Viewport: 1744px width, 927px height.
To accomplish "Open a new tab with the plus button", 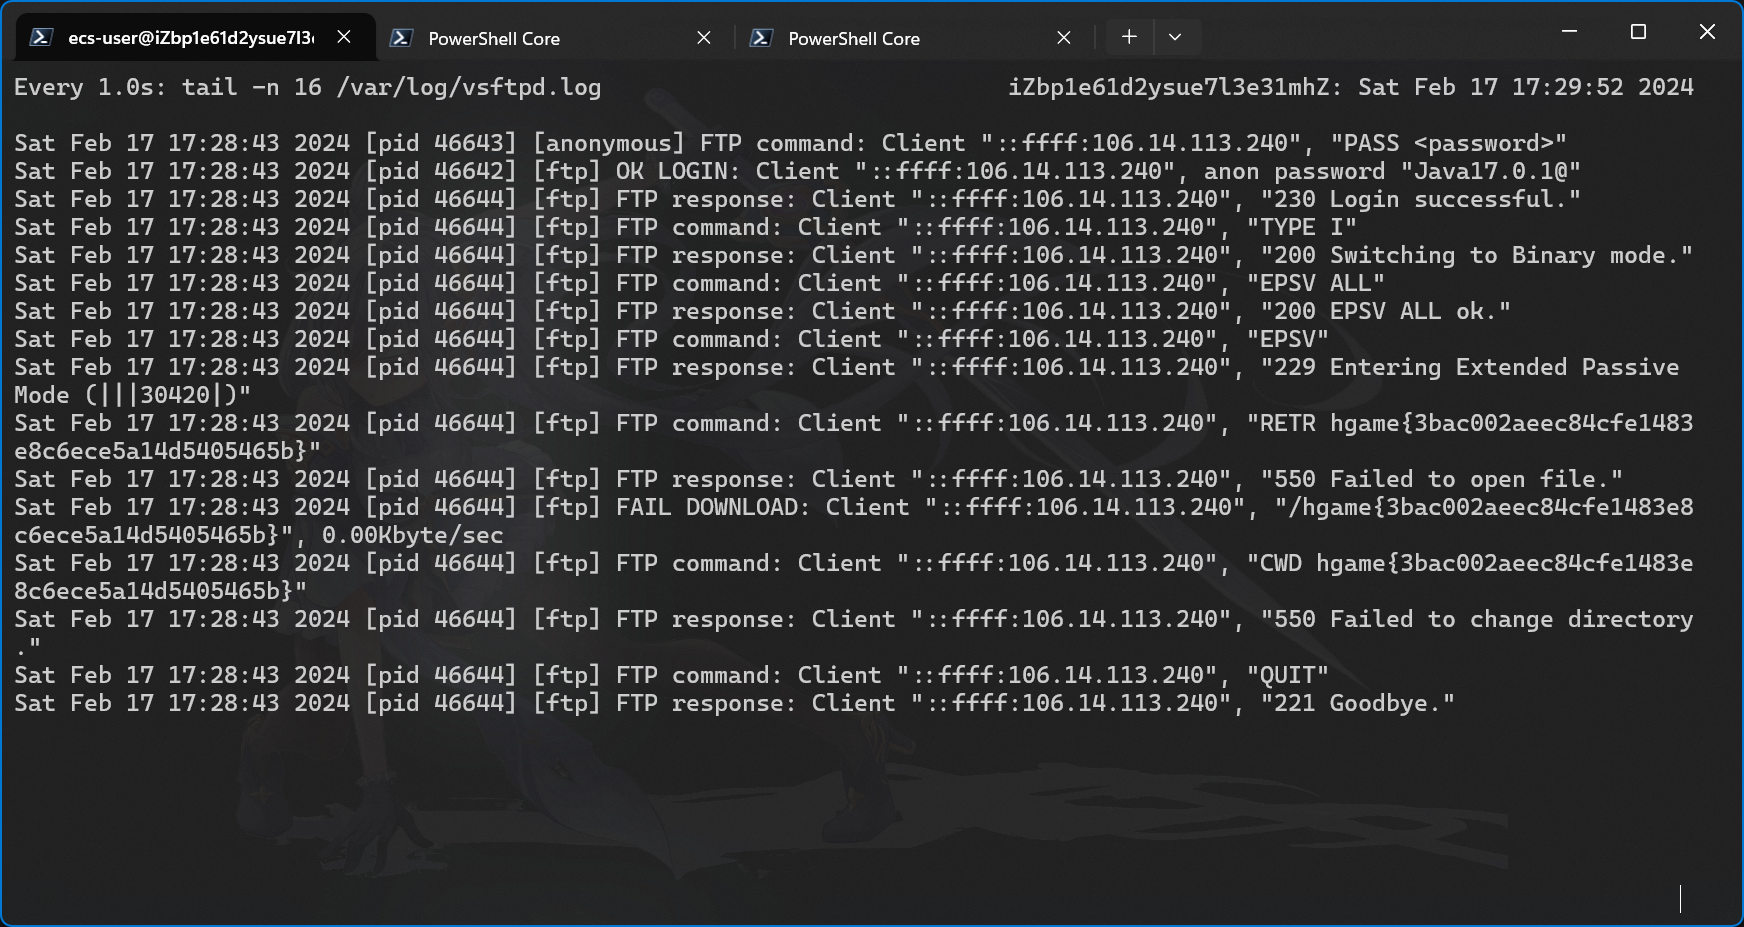I will click(1129, 37).
